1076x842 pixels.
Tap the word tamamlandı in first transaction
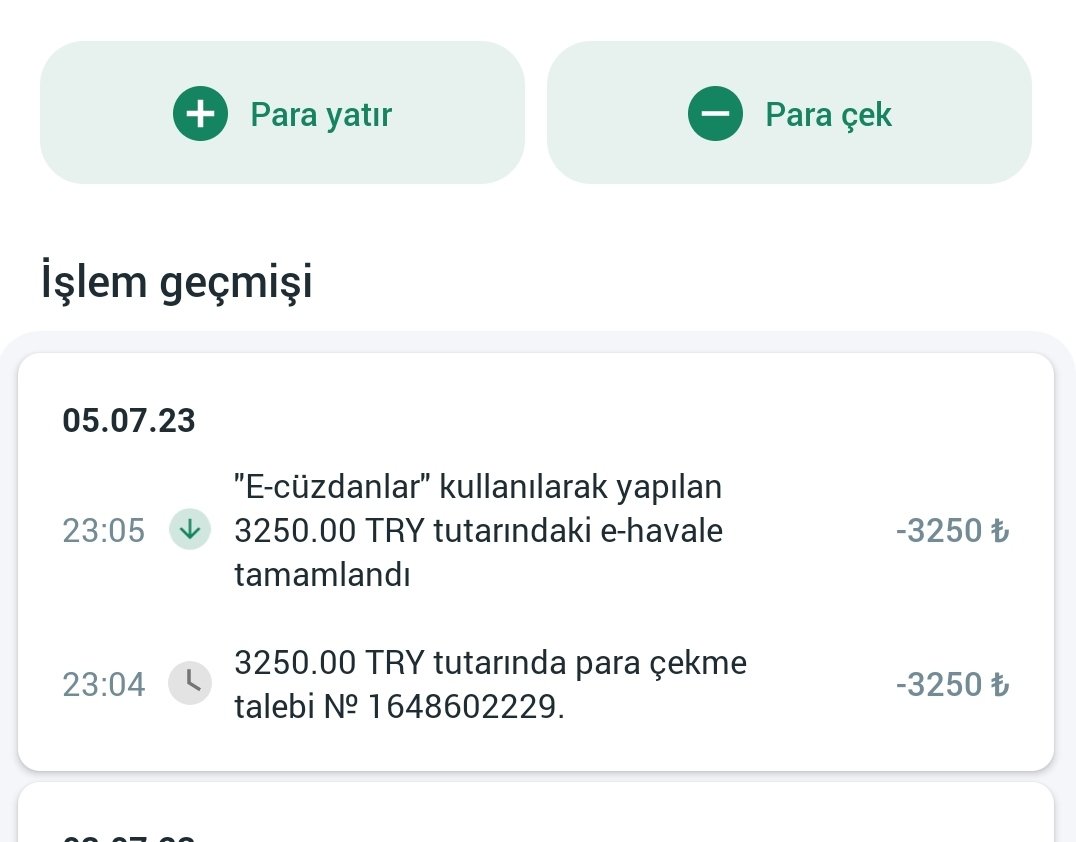coord(322,574)
